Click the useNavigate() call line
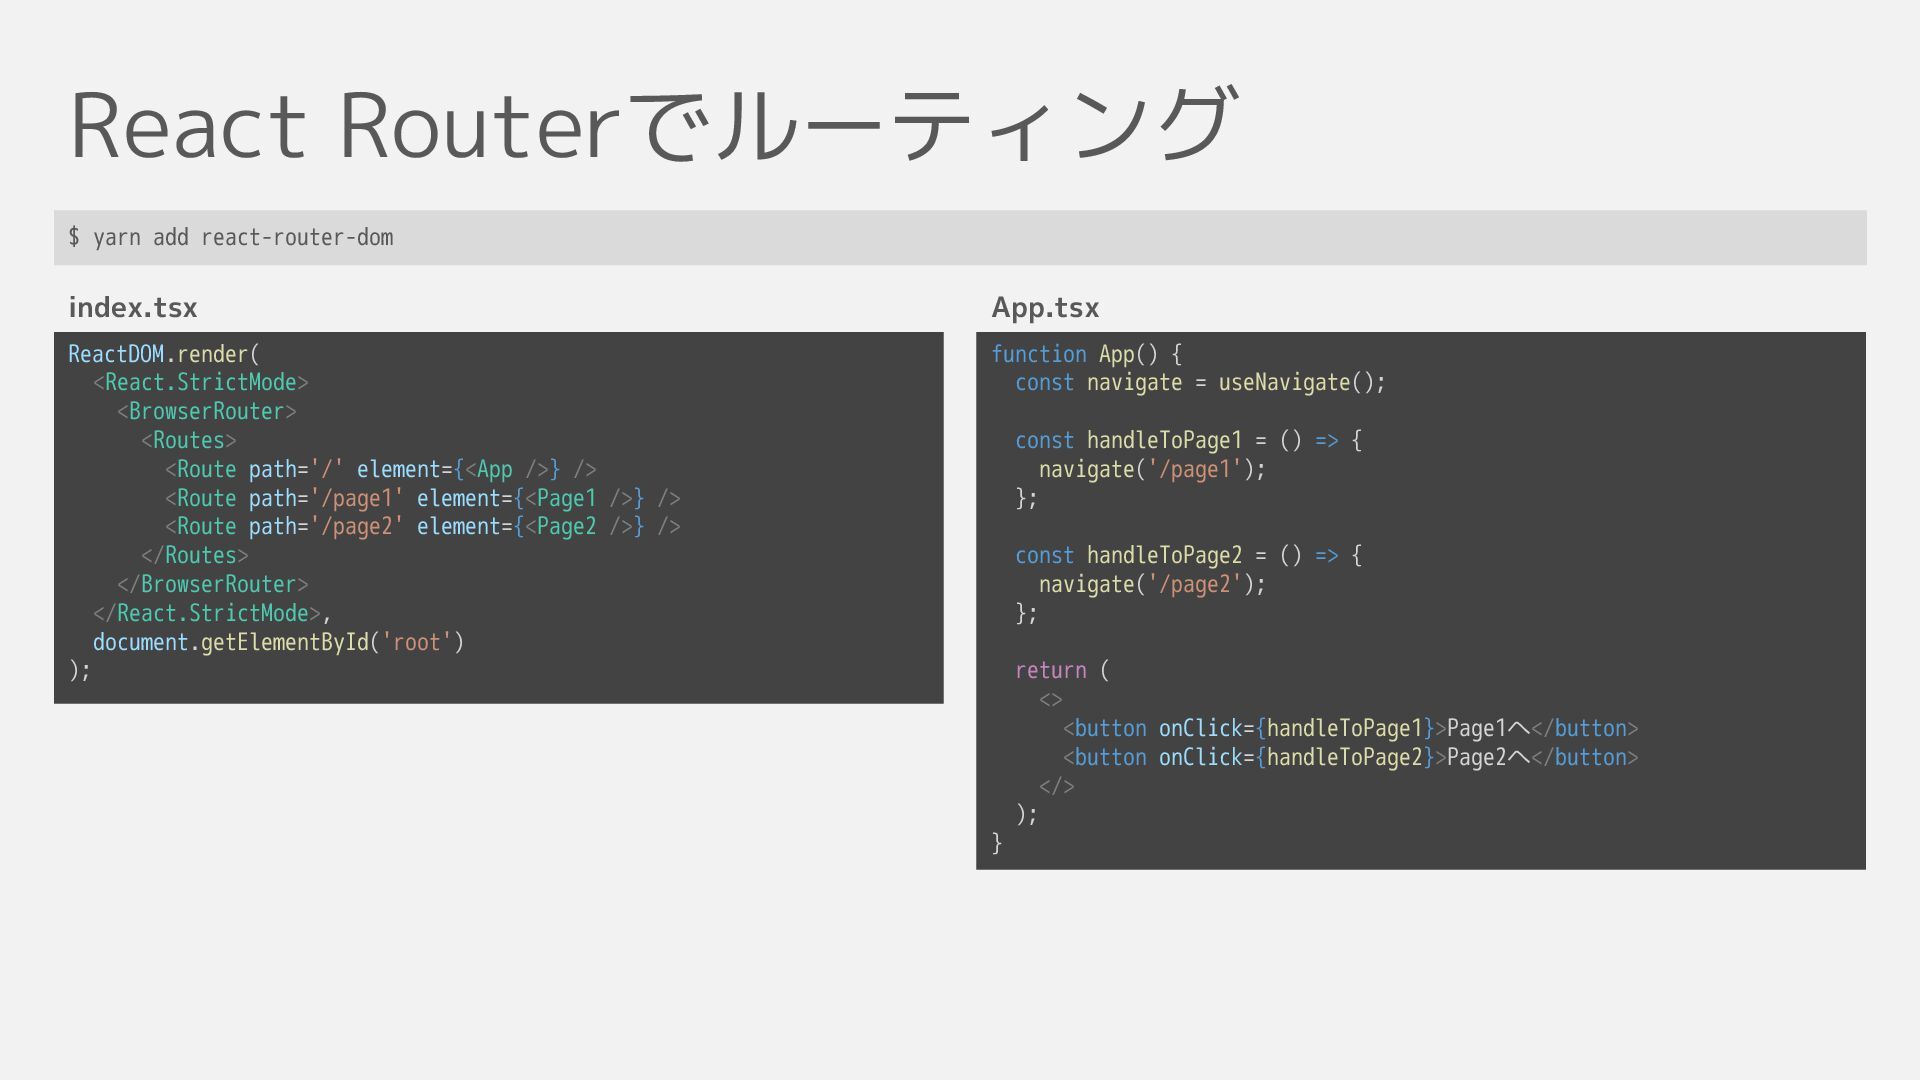This screenshot has height=1080, width=1920. (x=1200, y=382)
